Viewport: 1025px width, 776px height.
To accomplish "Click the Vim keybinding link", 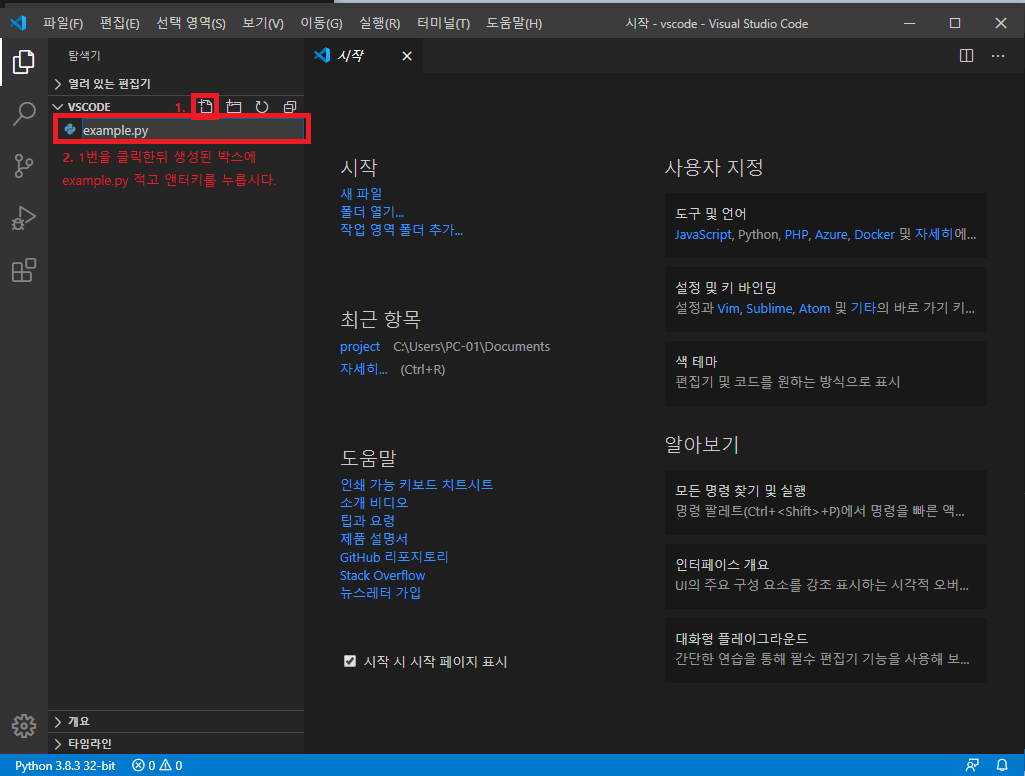I will 728,309.
